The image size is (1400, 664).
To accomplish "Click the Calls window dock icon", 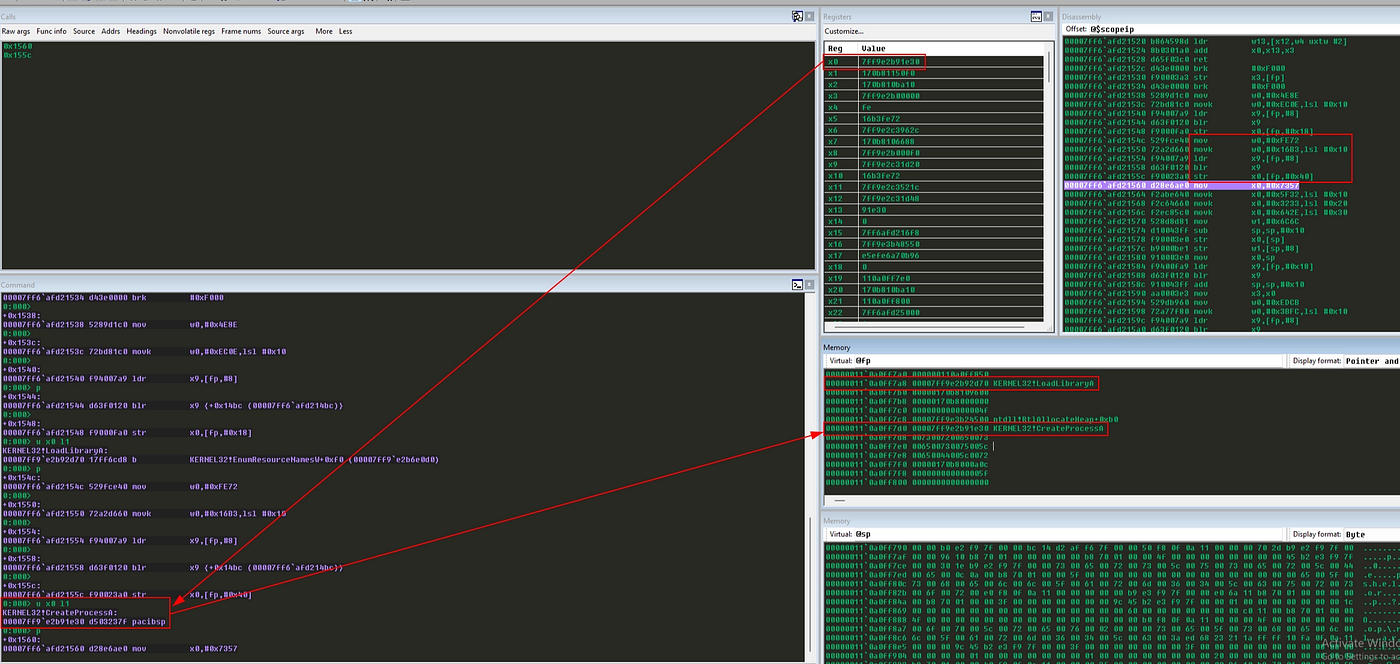I will tap(797, 16).
